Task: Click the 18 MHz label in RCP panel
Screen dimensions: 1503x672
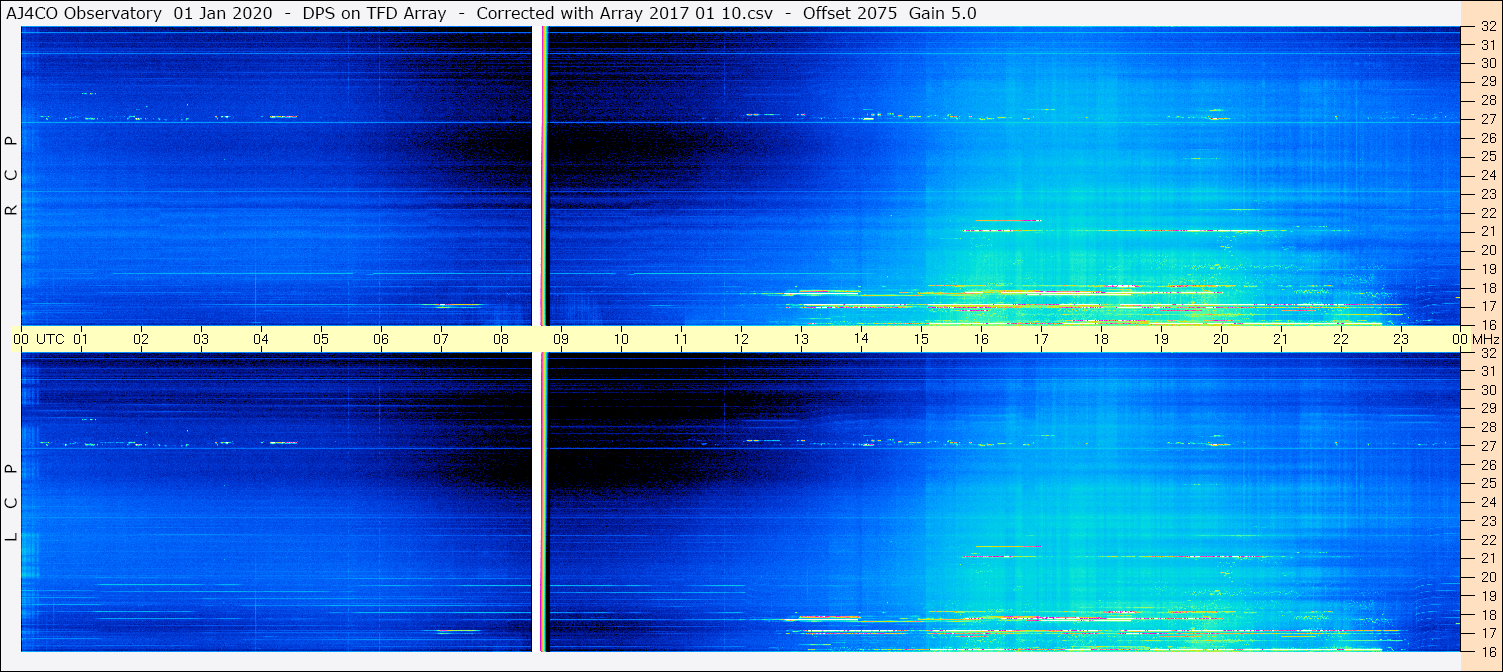Action: (1487, 288)
